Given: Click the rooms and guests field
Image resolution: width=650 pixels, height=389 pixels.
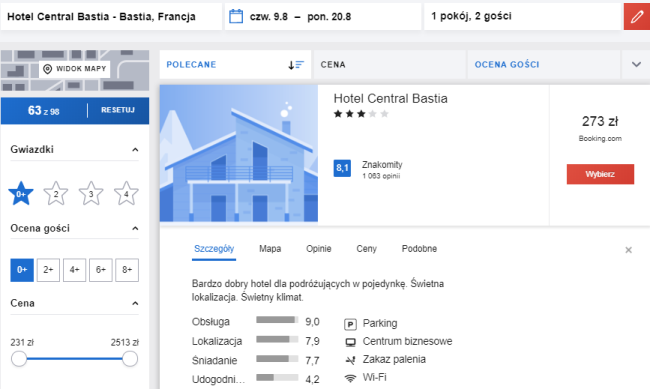Looking at the screenshot, I should 522,17.
